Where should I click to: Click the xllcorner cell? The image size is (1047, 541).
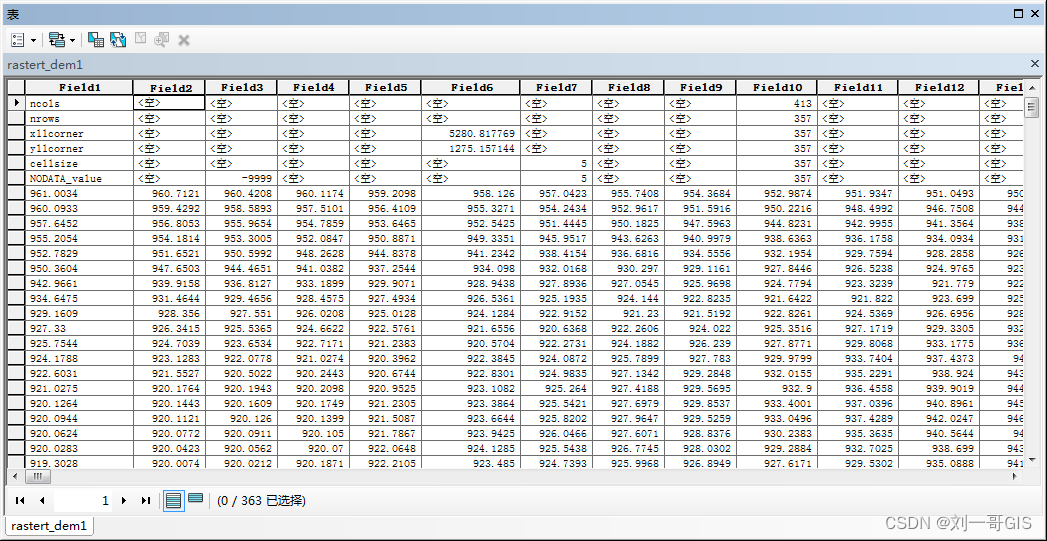tap(79, 134)
